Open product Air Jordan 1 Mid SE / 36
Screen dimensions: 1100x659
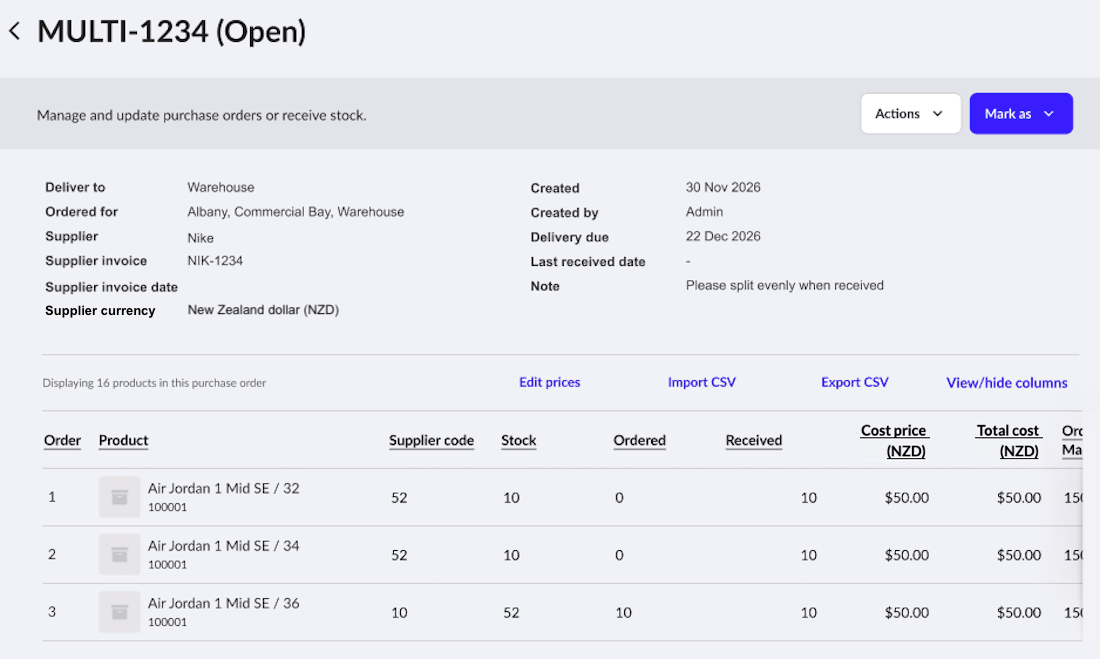pyautogui.click(x=223, y=604)
